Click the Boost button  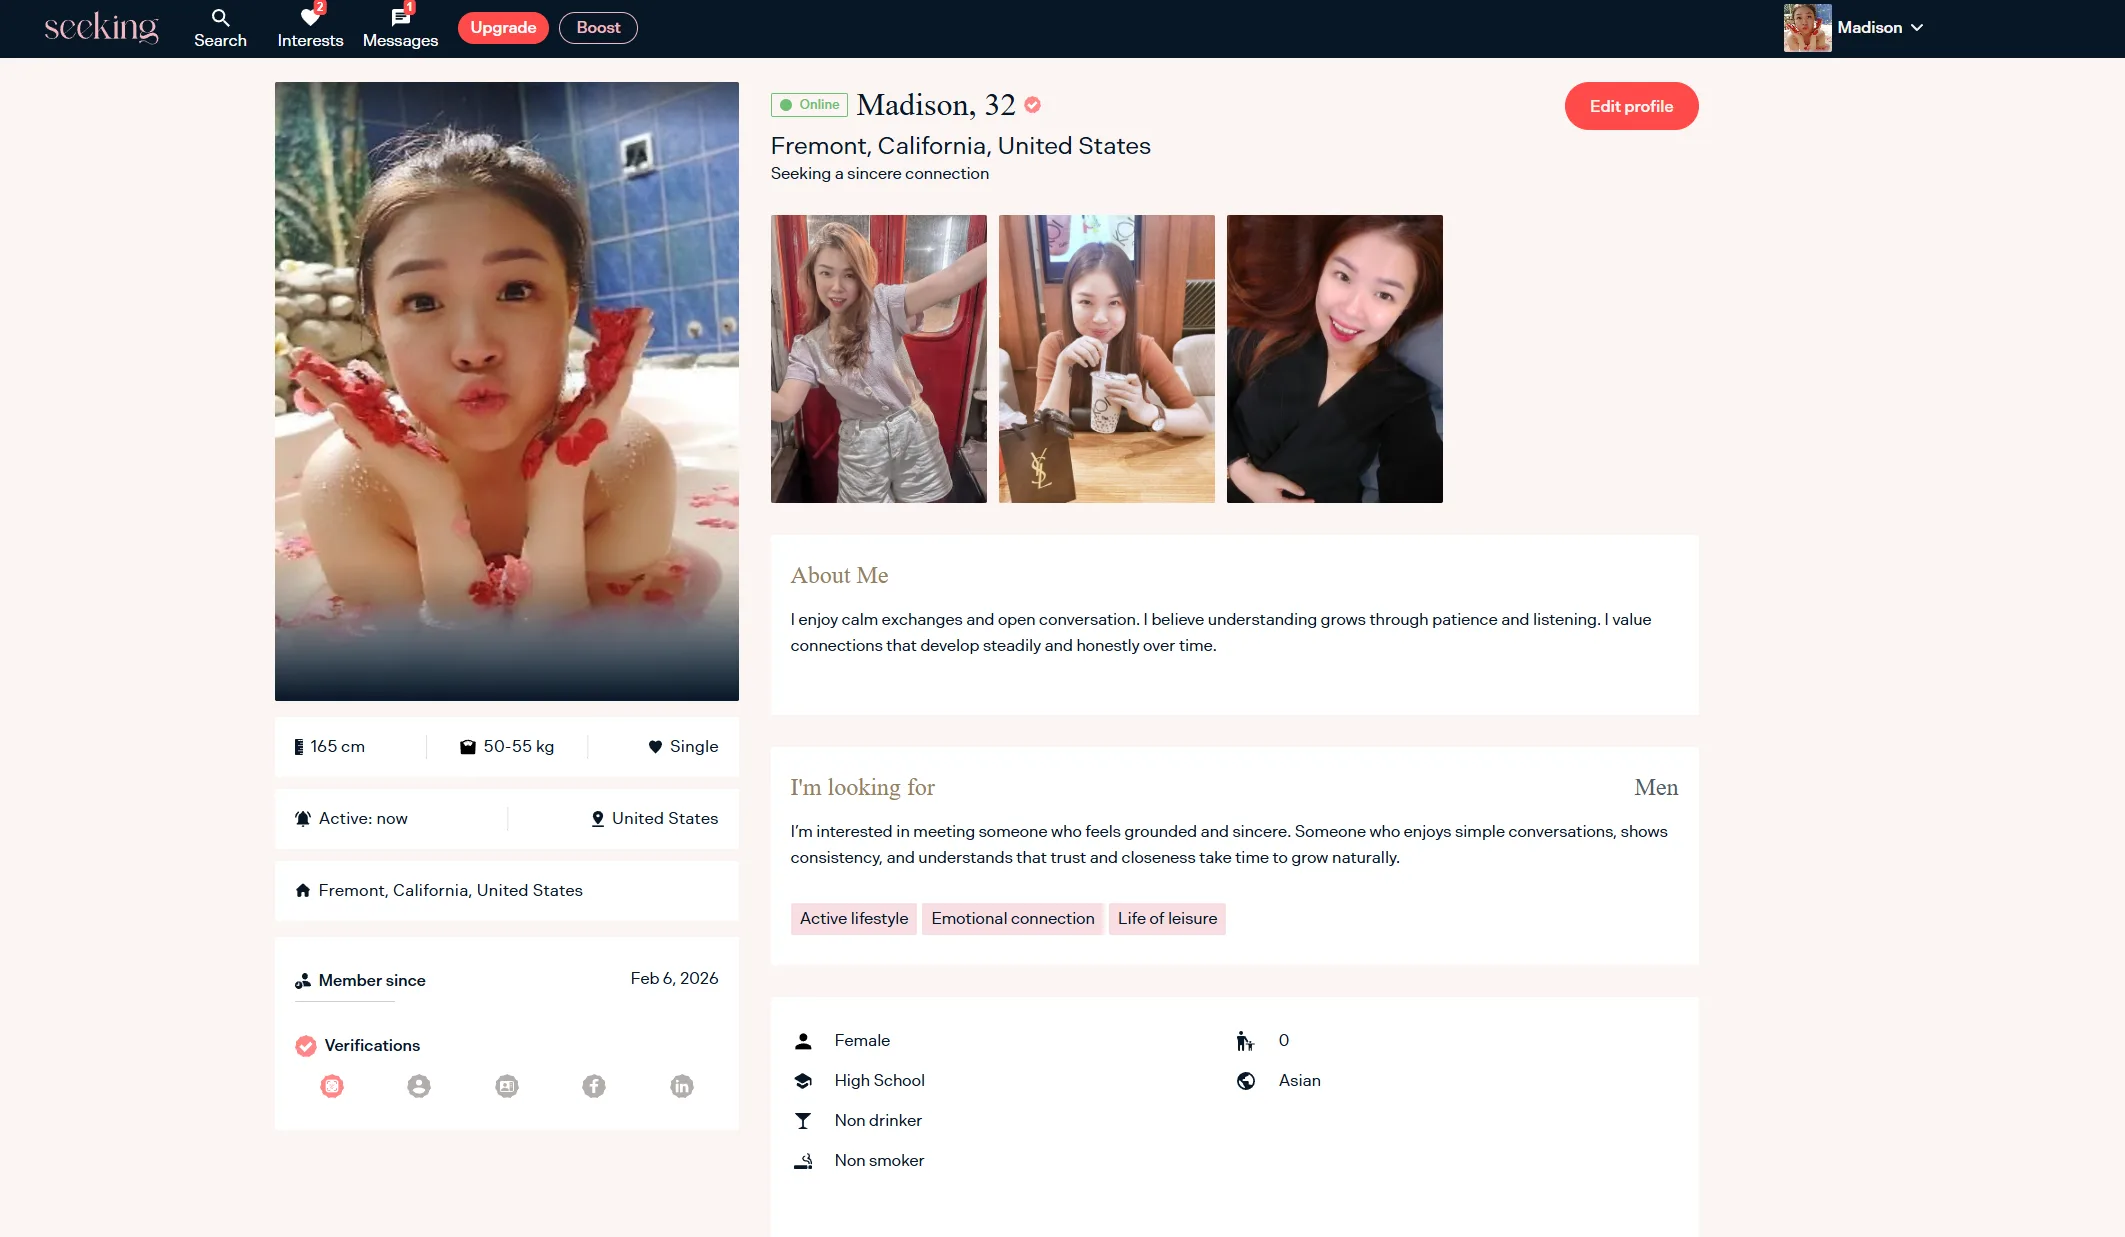598,28
